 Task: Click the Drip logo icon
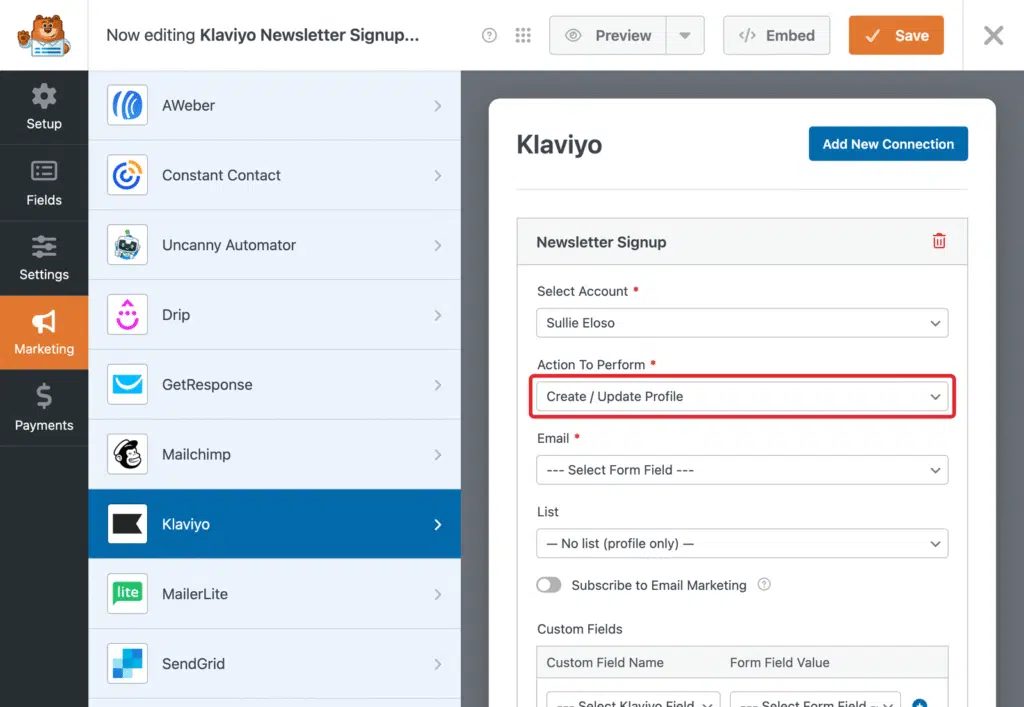[x=127, y=315]
